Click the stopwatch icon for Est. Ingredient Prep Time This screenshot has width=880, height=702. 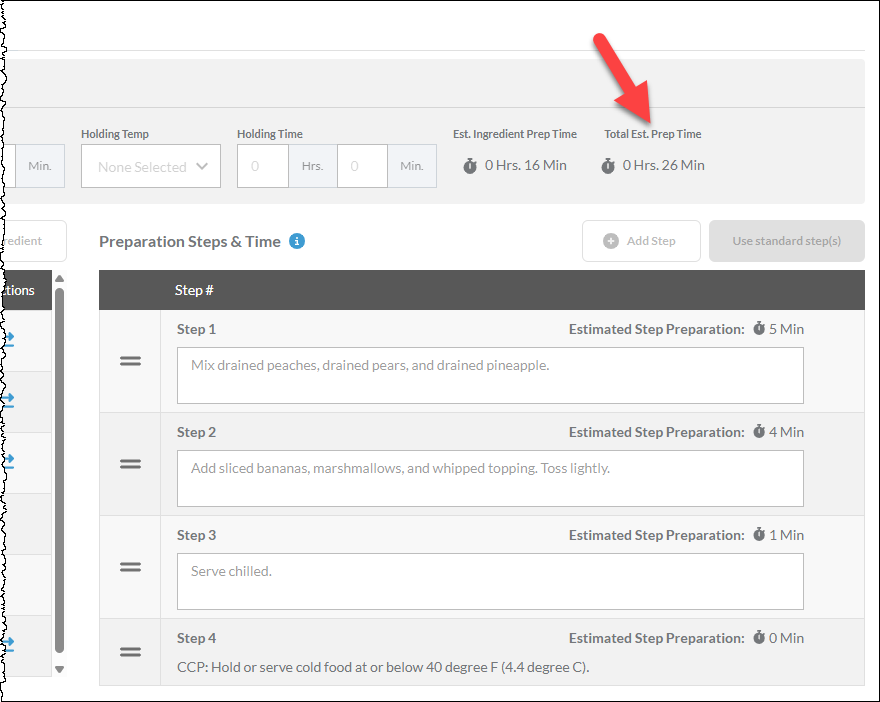(x=470, y=166)
